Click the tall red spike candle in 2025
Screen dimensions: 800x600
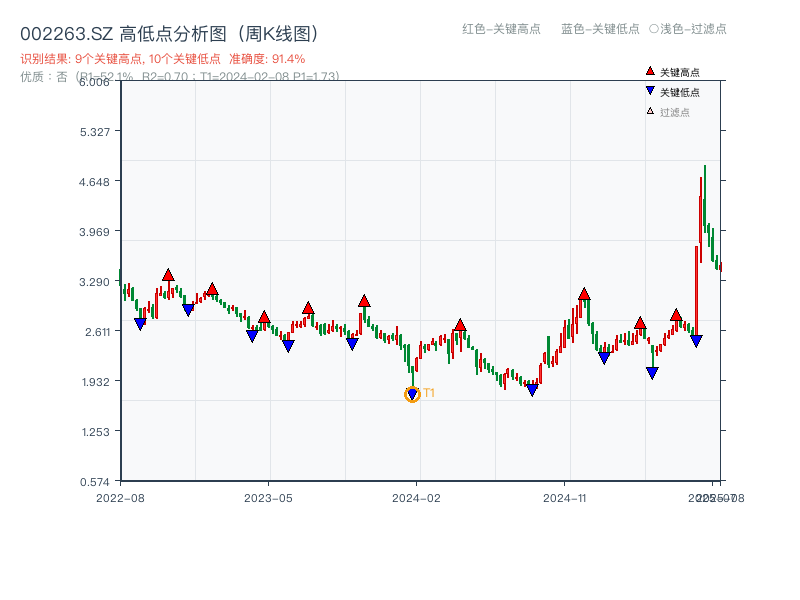click(696, 291)
